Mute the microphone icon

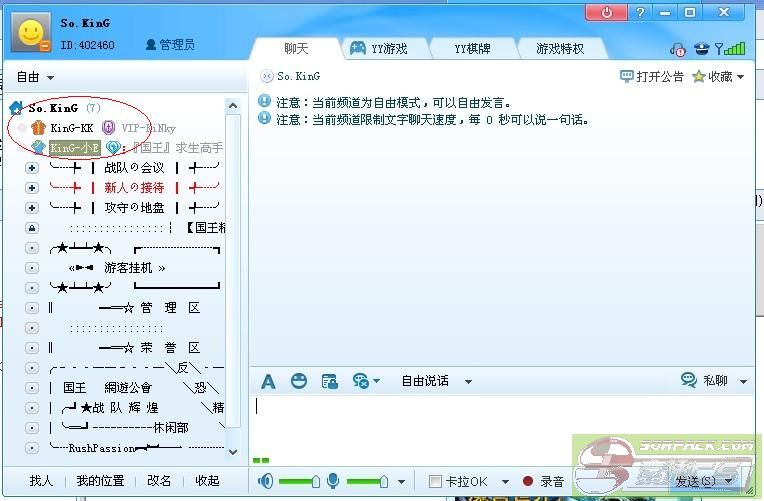point(334,481)
